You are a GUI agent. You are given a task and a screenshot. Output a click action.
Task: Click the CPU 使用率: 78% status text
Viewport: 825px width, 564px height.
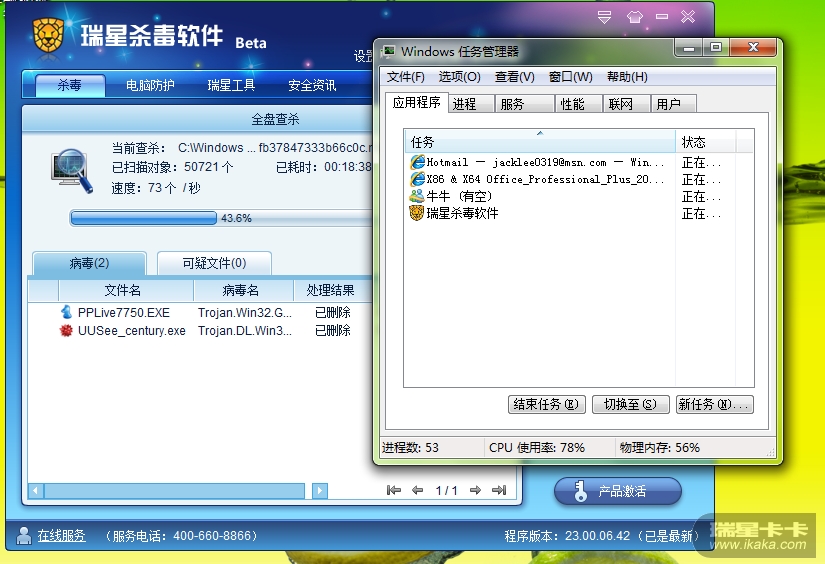pyautogui.click(x=537, y=448)
